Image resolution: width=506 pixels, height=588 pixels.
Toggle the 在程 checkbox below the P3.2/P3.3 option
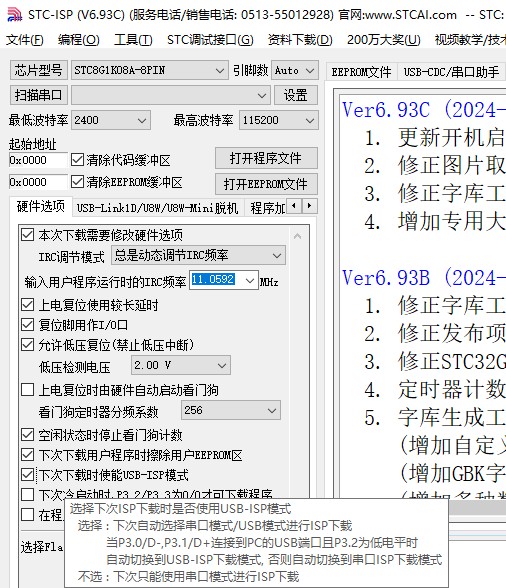coord(27,515)
